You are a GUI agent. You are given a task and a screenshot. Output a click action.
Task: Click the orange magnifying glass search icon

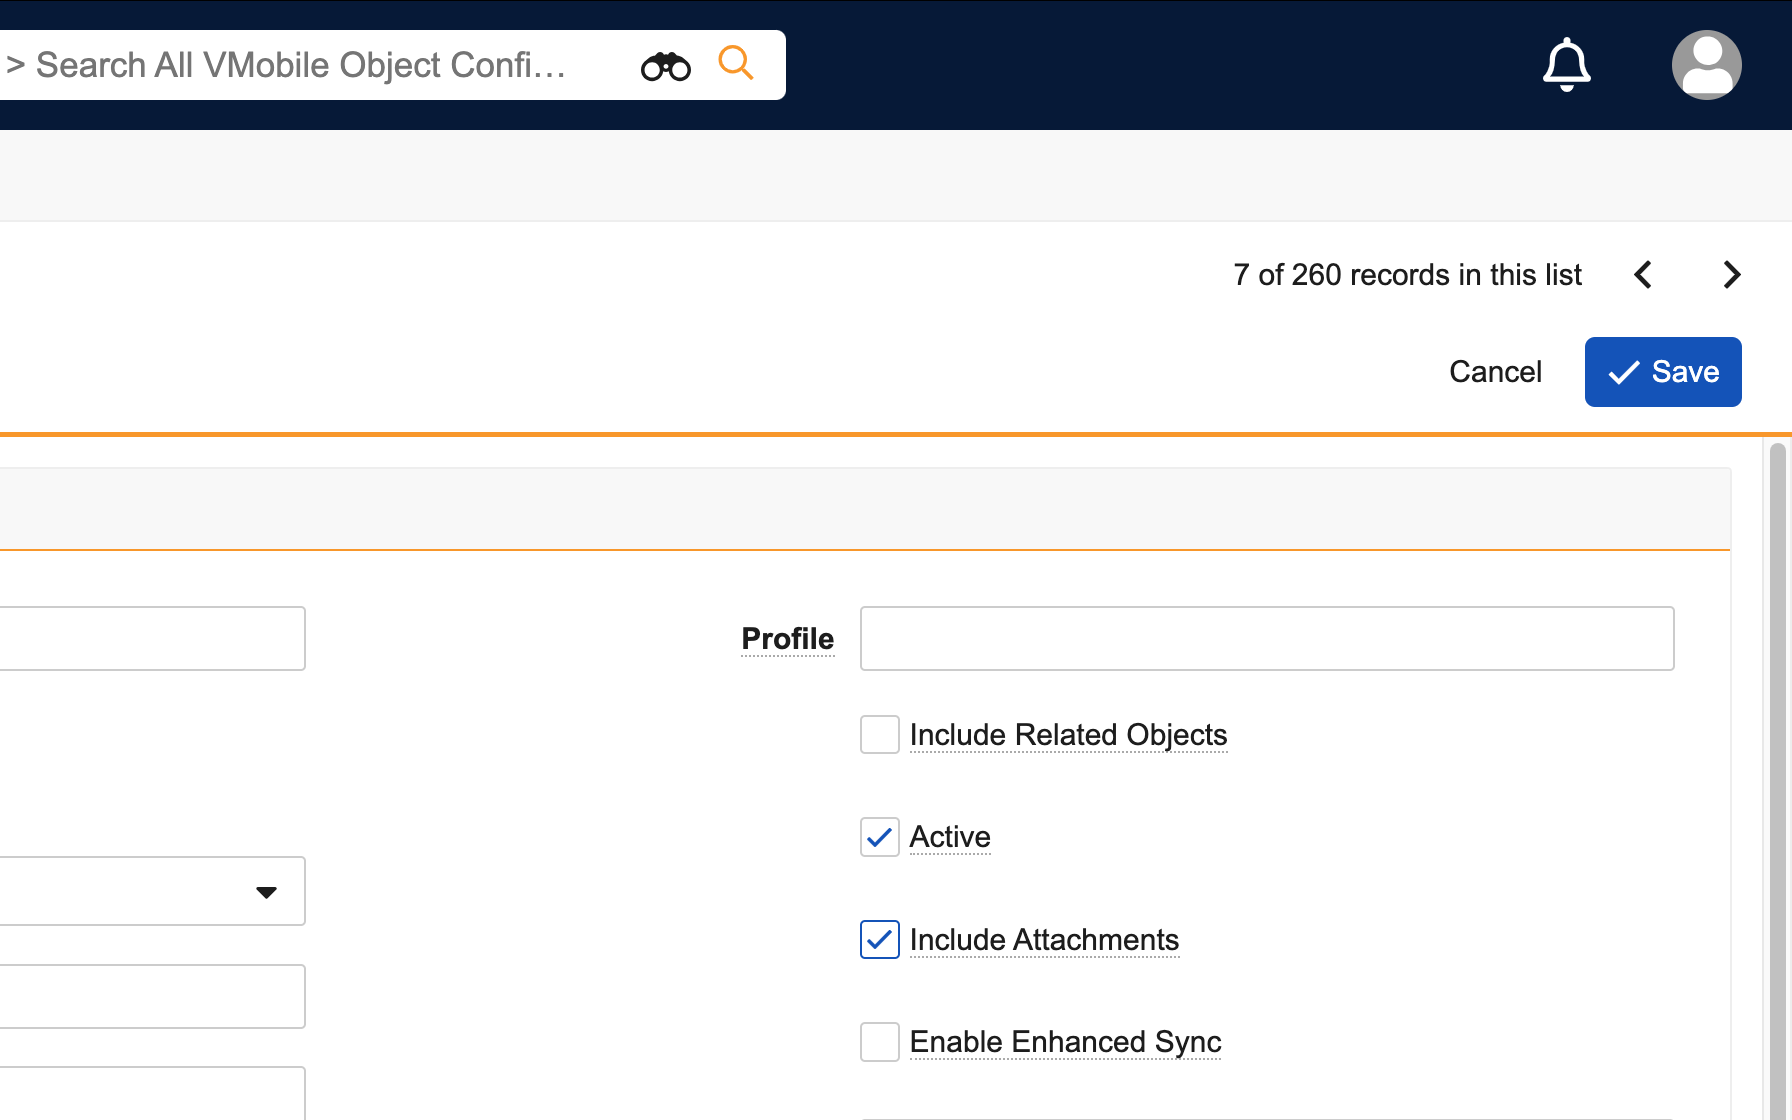(x=736, y=63)
